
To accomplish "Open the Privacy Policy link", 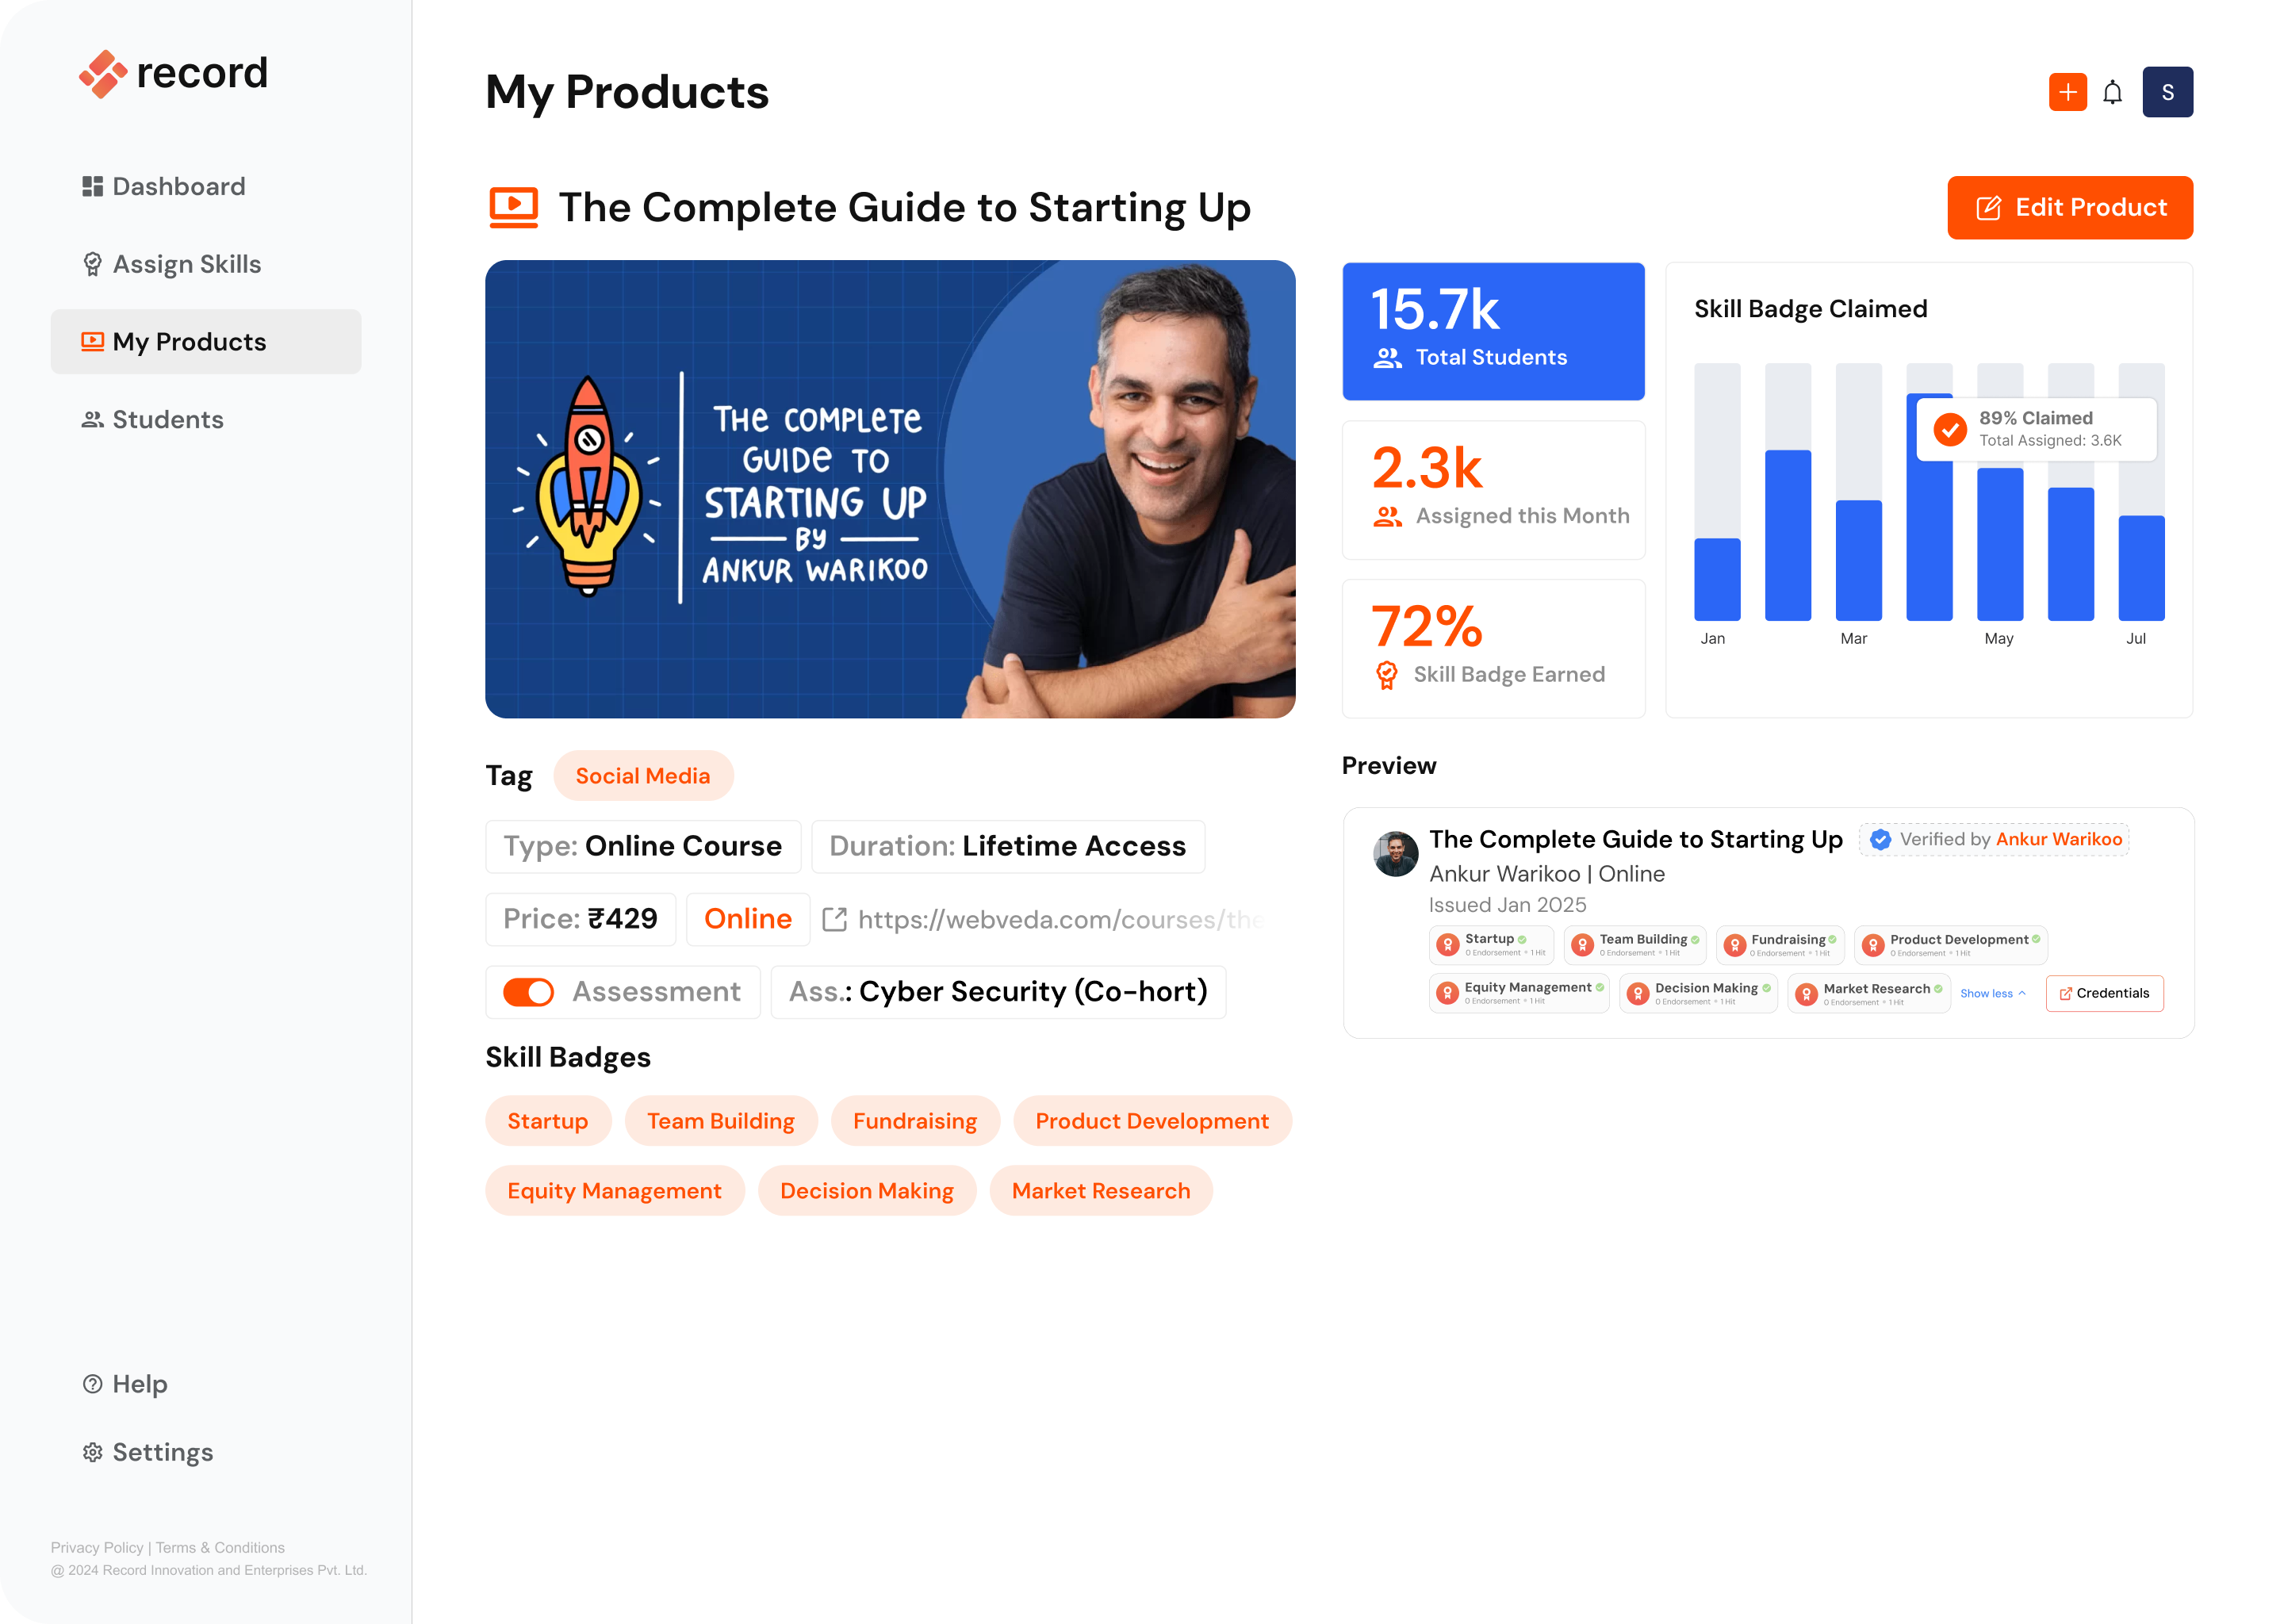I will coord(97,1547).
